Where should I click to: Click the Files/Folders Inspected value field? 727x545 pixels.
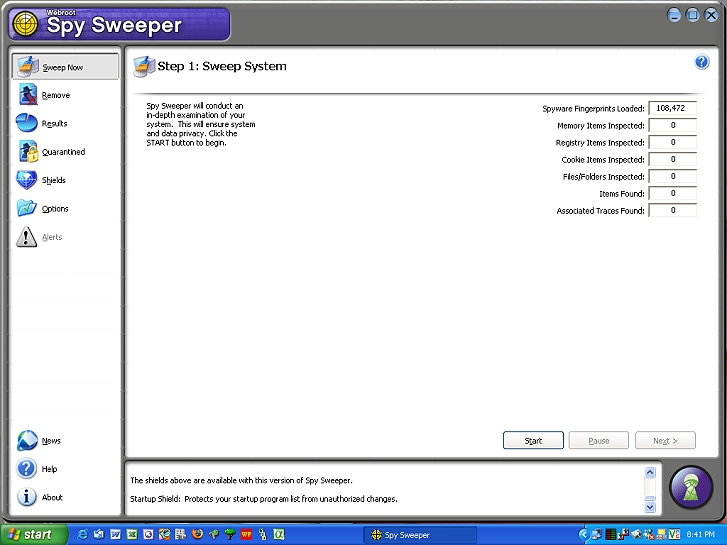tap(672, 176)
